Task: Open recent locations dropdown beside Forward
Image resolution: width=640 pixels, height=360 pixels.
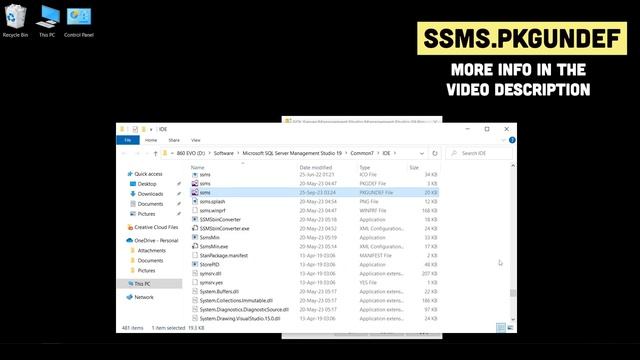Action: (x=147, y=153)
